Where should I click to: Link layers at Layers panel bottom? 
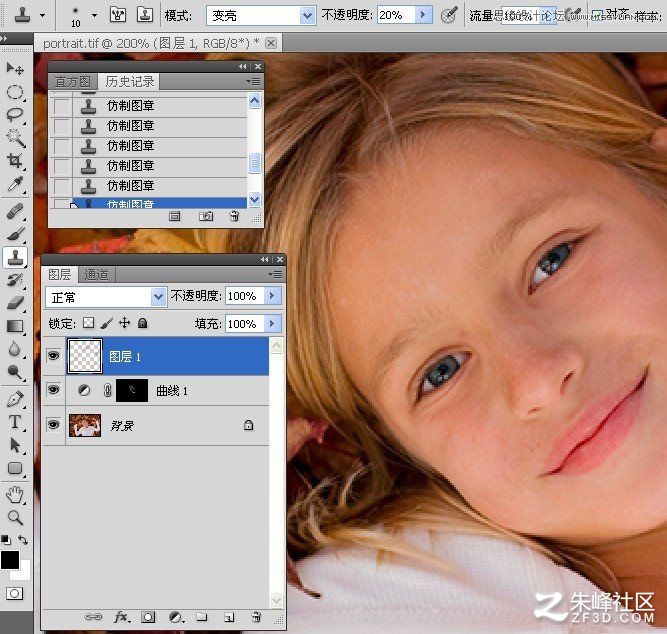click(93, 617)
